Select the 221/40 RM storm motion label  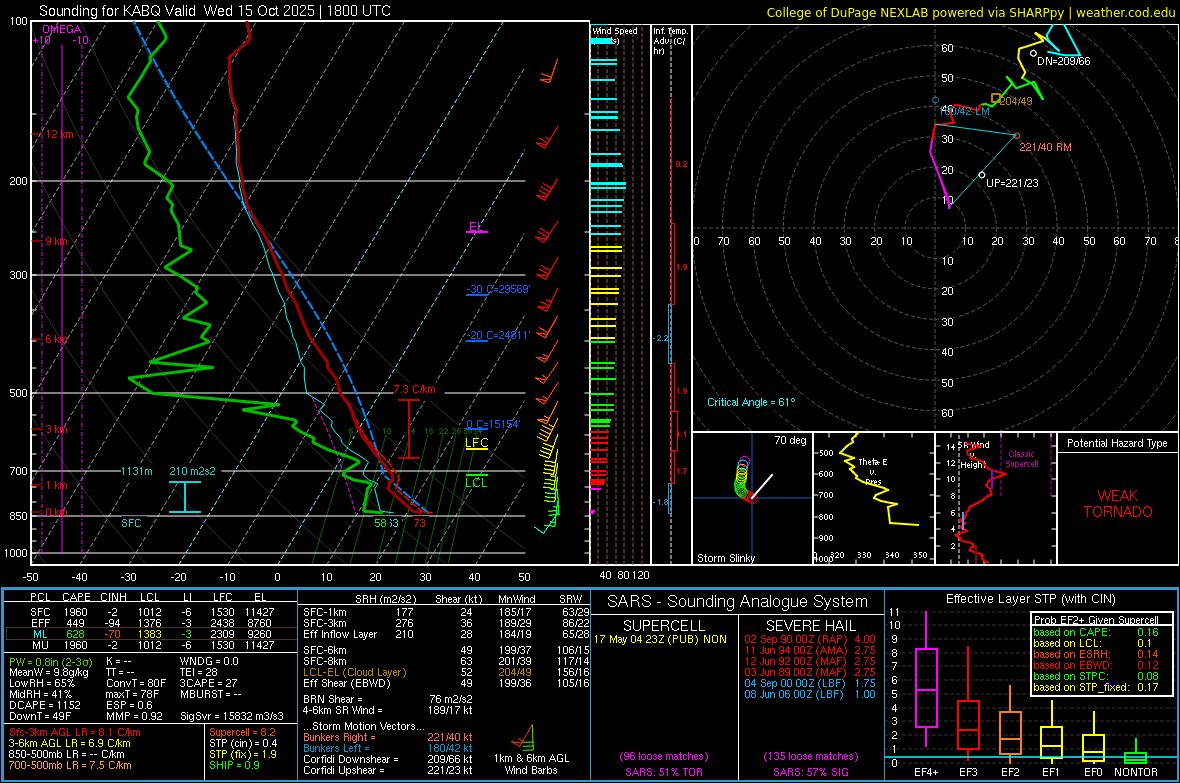point(1045,148)
